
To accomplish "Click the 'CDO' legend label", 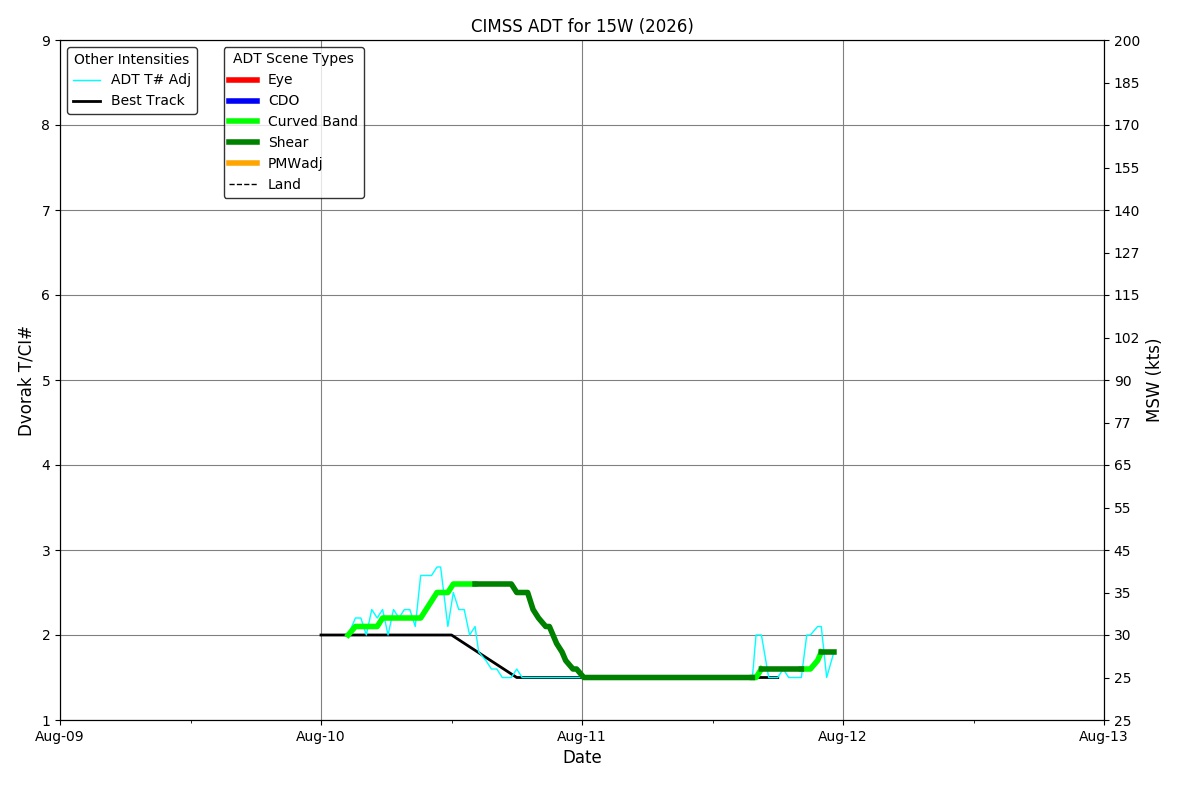I will tap(284, 101).
